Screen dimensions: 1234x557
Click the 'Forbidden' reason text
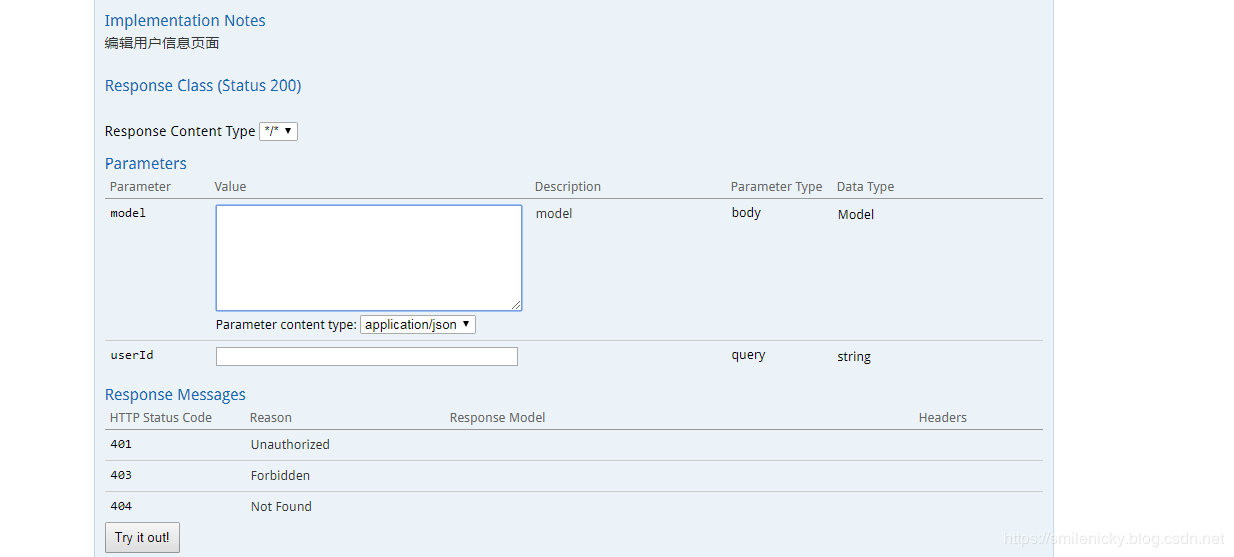280,476
